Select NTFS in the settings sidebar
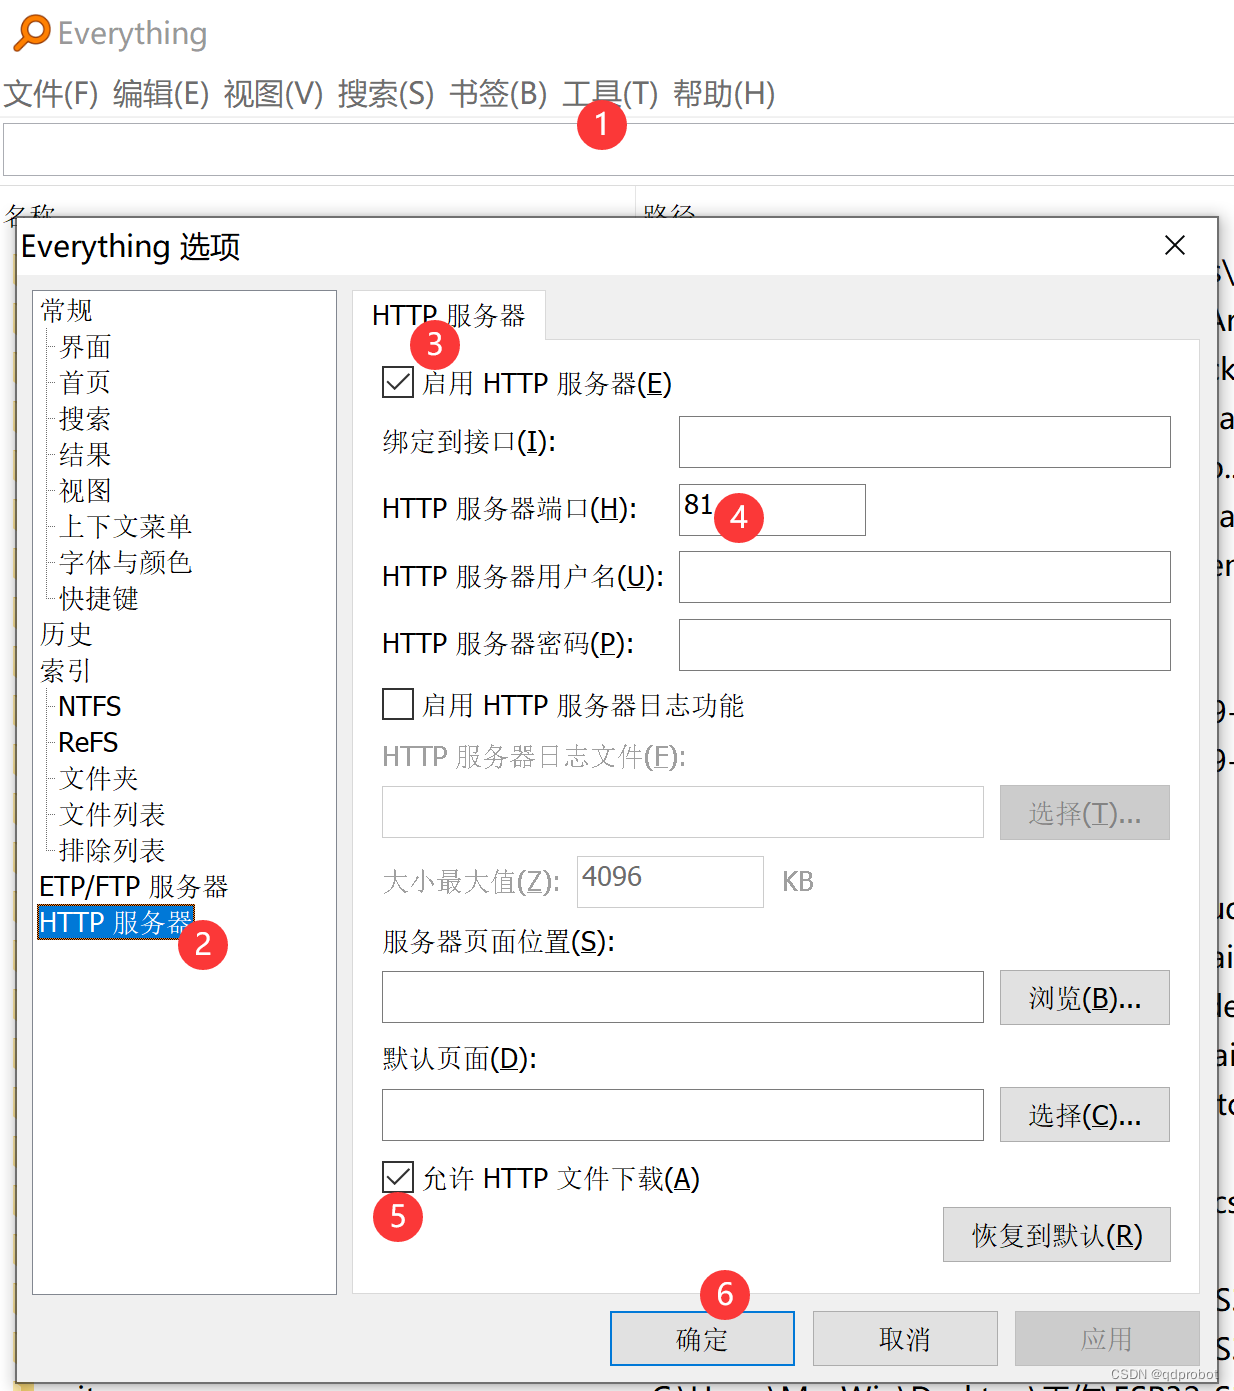The image size is (1234, 1391). click(x=88, y=706)
